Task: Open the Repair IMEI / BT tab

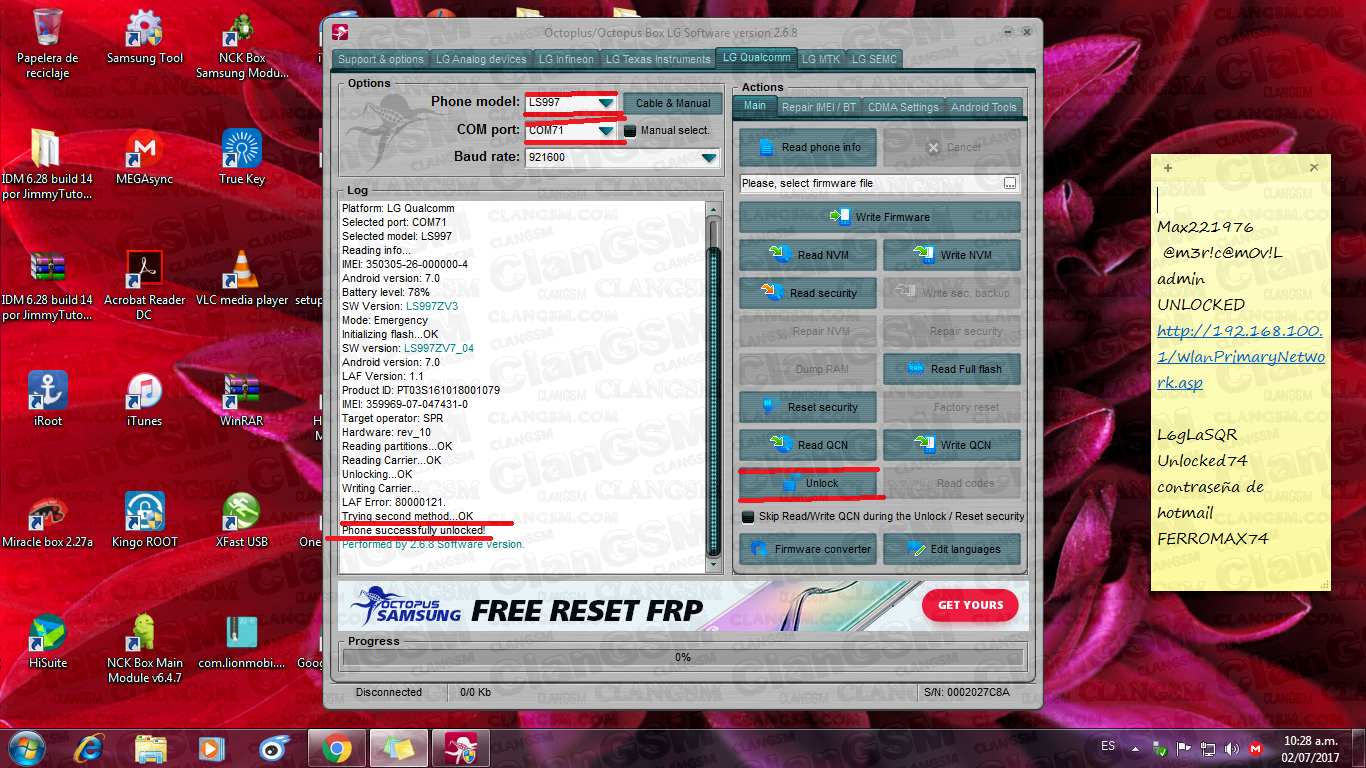Action: pyautogui.click(x=819, y=107)
